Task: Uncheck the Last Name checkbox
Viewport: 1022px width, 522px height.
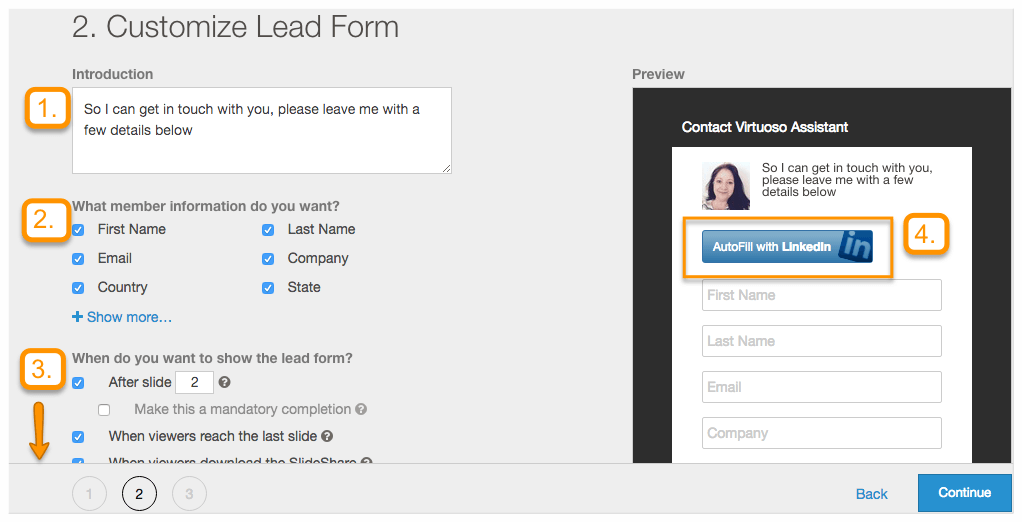Action: (x=268, y=230)
